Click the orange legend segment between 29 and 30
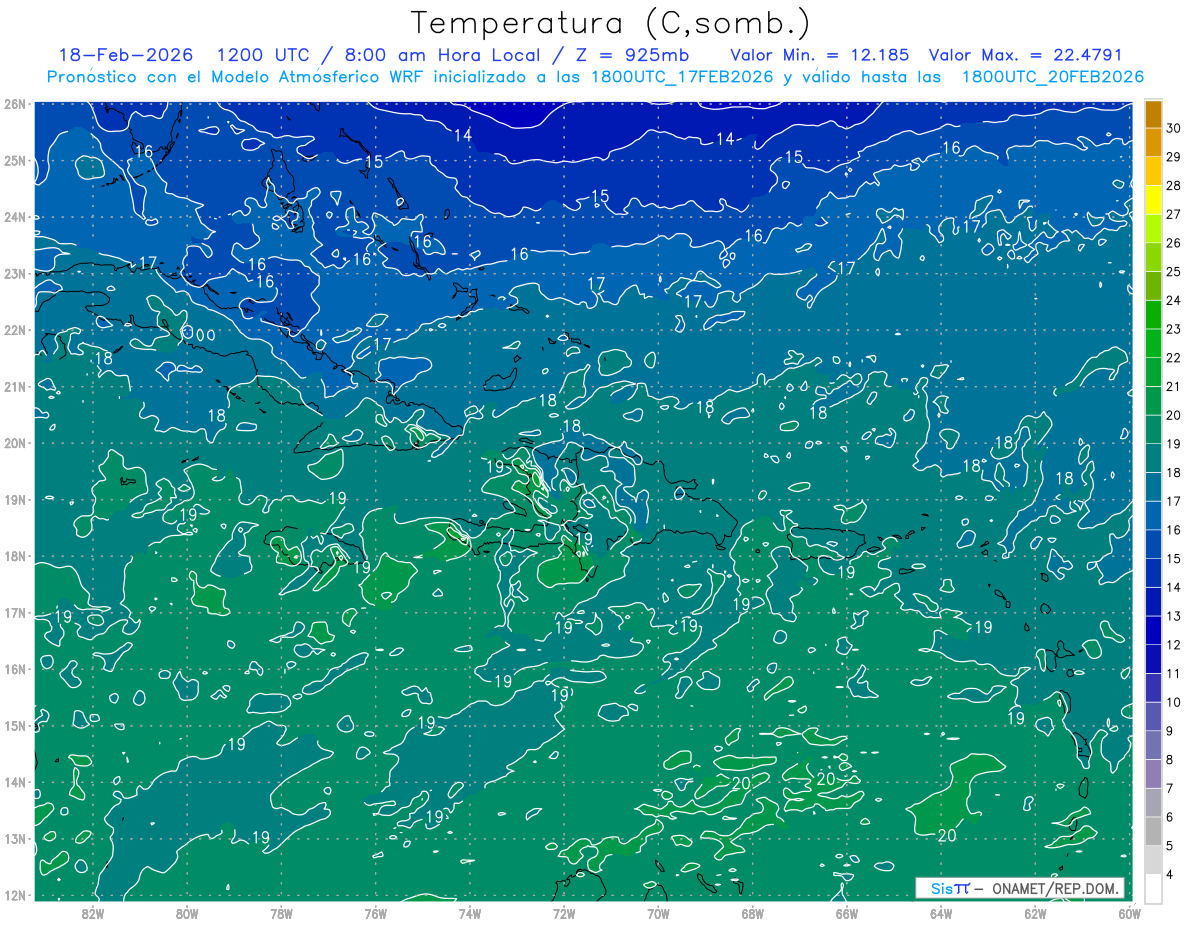 (x=1153, y=143)
